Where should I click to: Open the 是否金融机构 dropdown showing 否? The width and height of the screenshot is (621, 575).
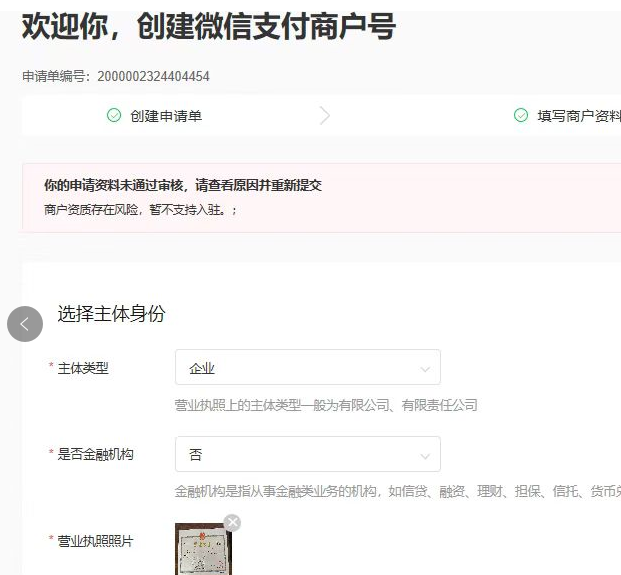(x=308, y=454)
